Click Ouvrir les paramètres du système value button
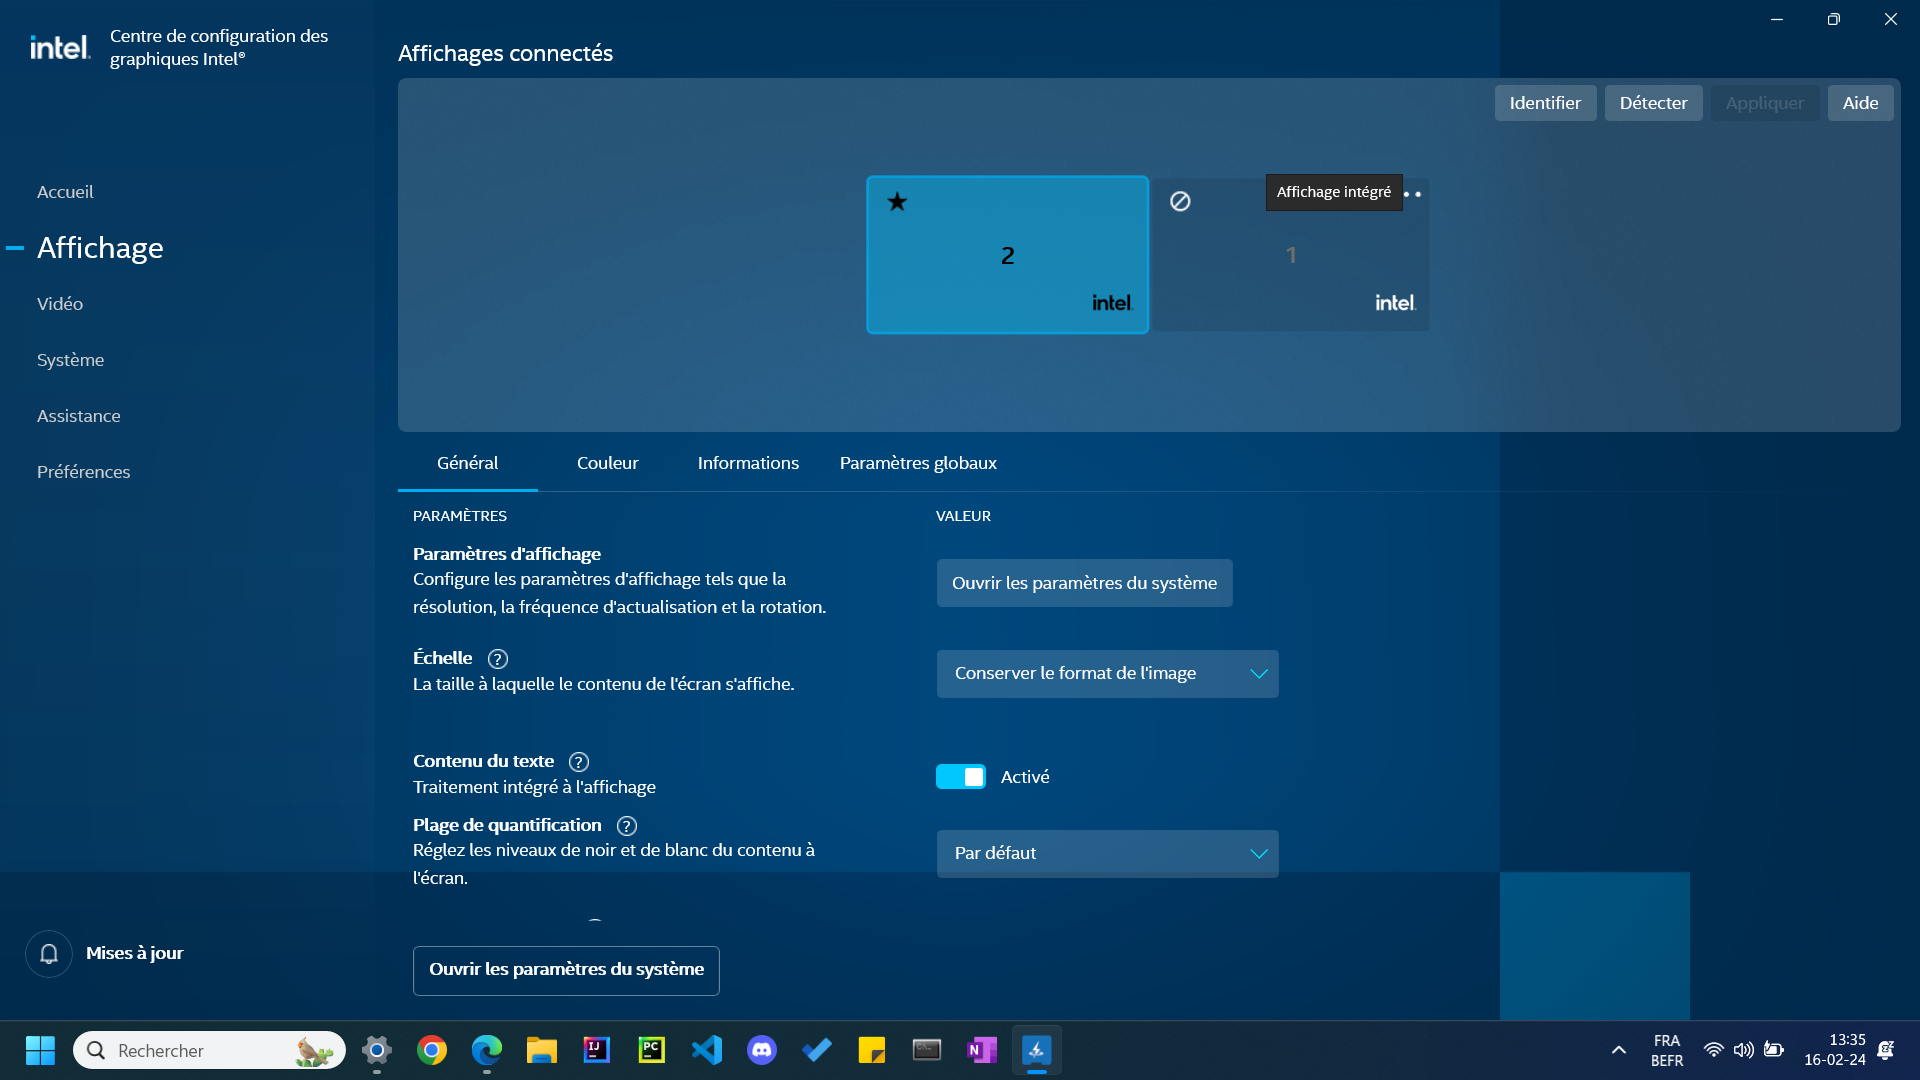This screenshot has height=1080, width=1920. click(1084, 583)
